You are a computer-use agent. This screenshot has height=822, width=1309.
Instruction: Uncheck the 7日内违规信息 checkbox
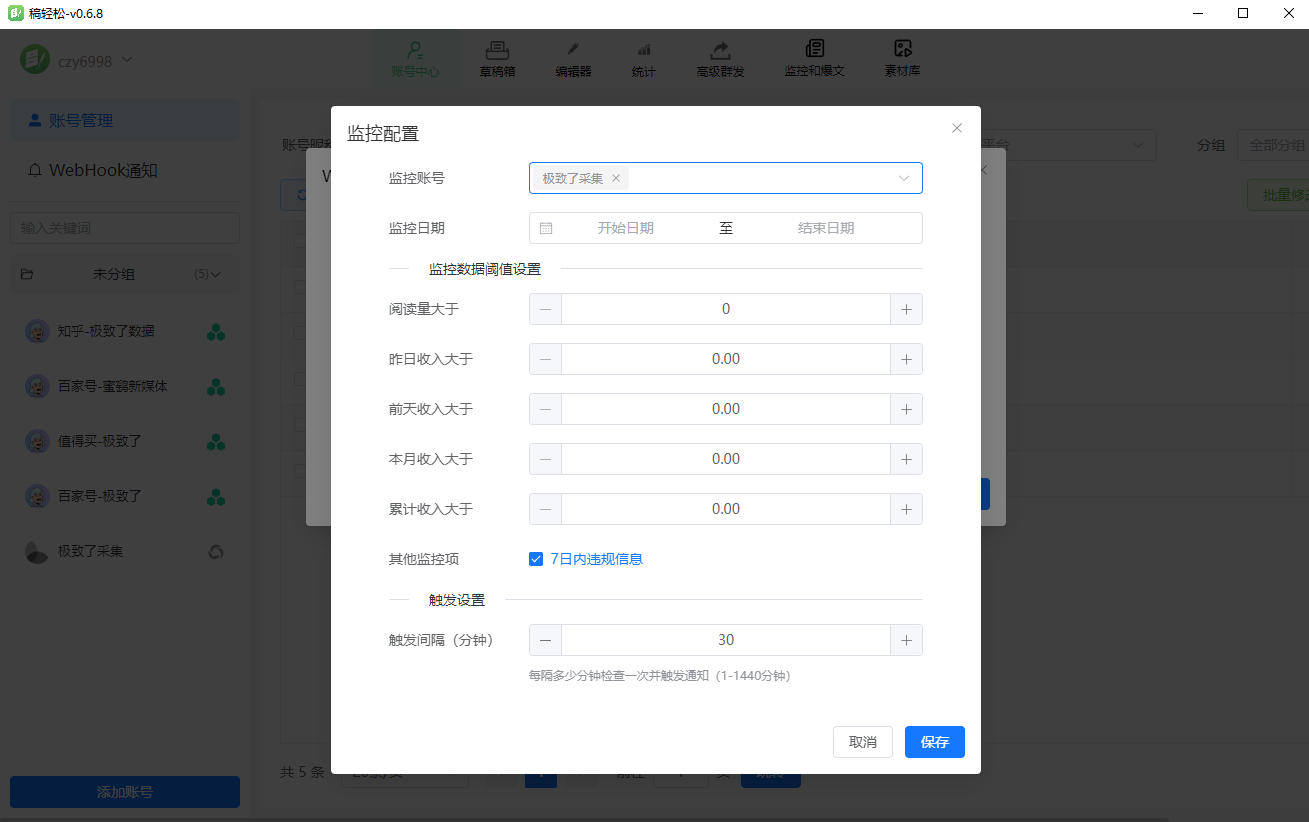[x=536, y=559]
